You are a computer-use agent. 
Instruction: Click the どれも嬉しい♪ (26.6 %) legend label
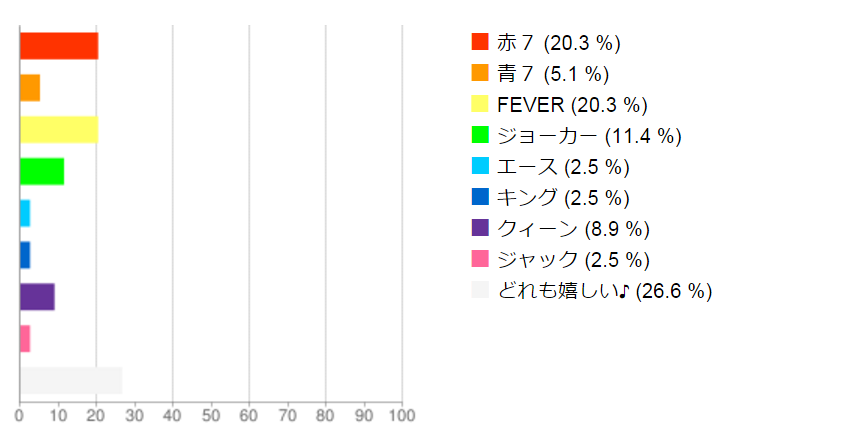pos(604,291)
